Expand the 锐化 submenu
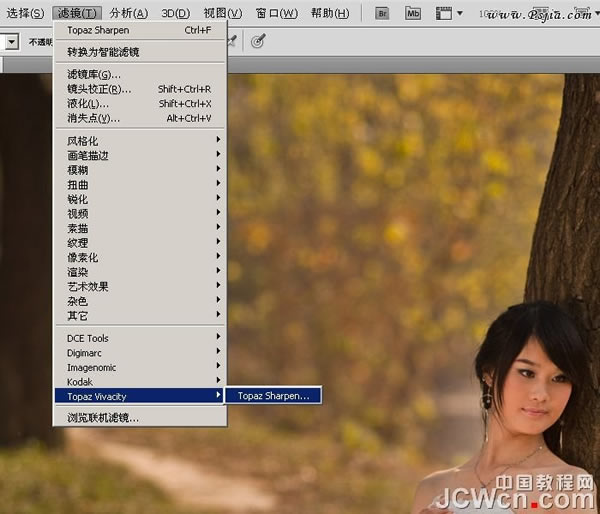This screenshot has height=514, width=600. [139, 199]
